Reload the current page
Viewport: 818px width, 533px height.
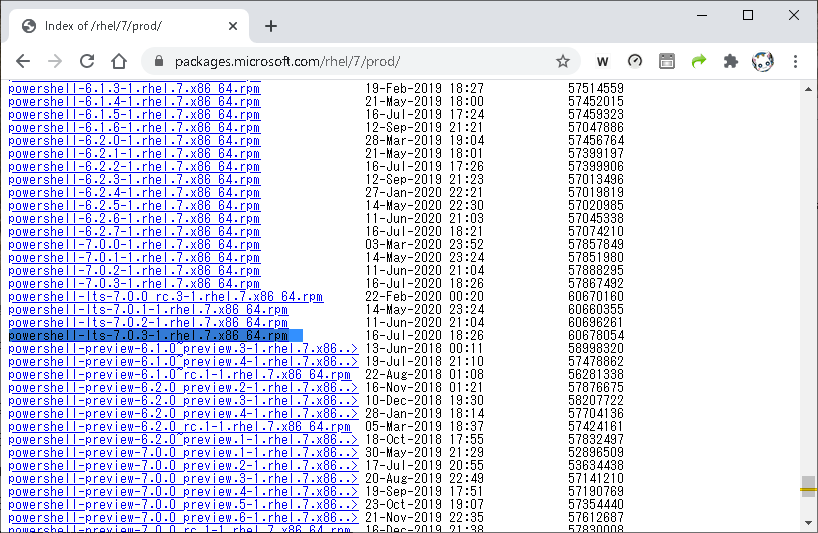tap(87, 62)
